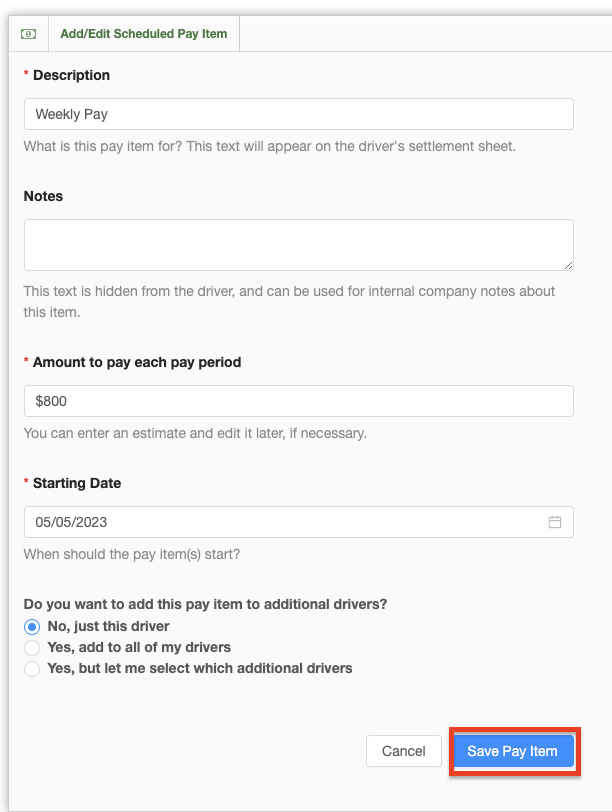The height and width of the screenshot is (812, 612).
Task: Select the Add/Edit Scheduled Pay Item tab
Action: click(143, 33)
